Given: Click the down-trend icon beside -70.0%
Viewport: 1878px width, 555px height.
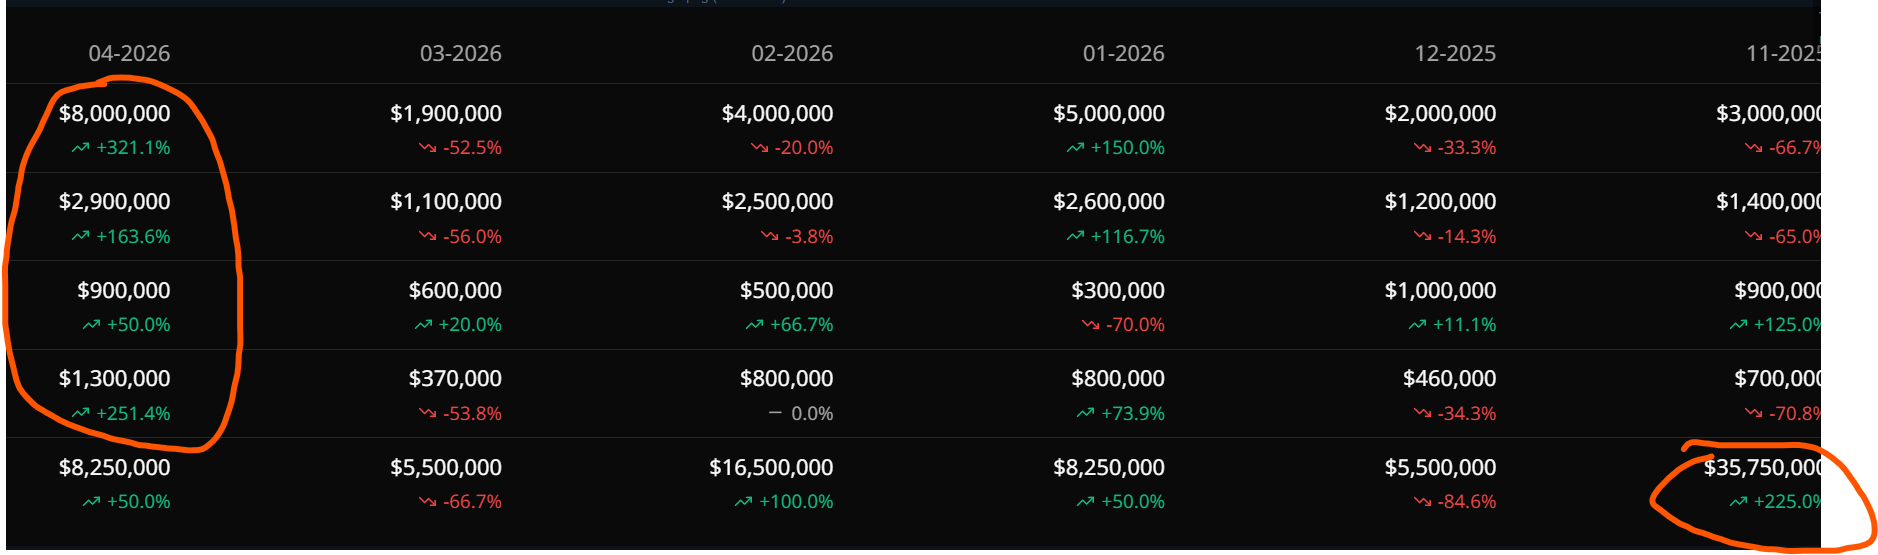Looking at the screenshot, I should [x=1091, y=325].
